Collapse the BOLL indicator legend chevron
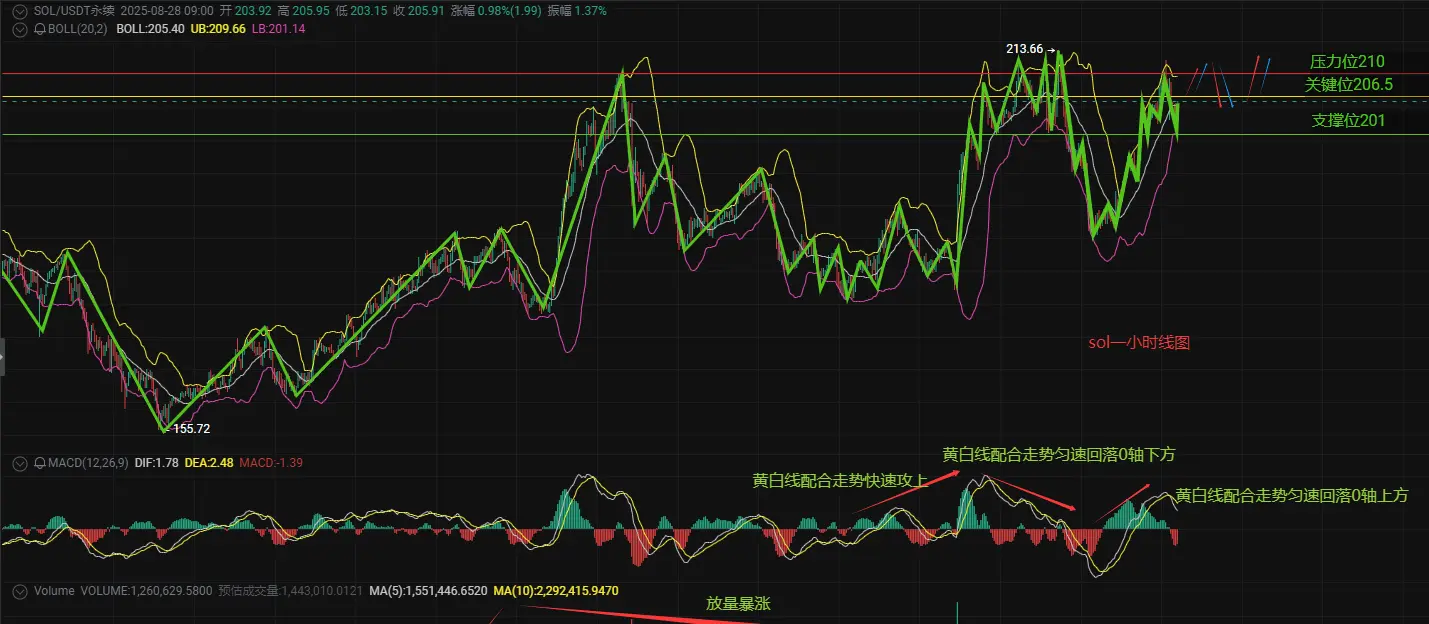The height and width of the screenshot is (624, 1429). pyautogui.click(x=19, y=29)
